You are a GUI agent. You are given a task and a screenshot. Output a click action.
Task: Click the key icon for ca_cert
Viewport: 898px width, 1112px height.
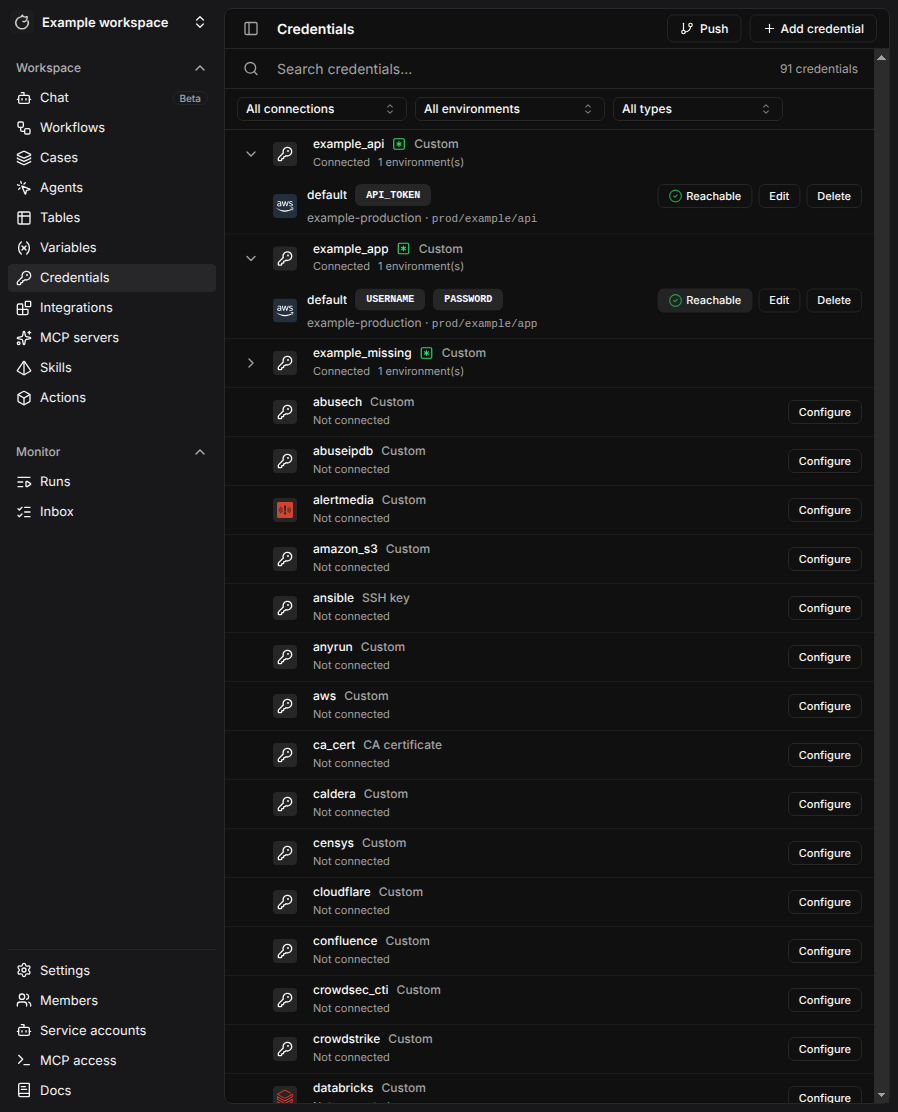coord(285,755)
